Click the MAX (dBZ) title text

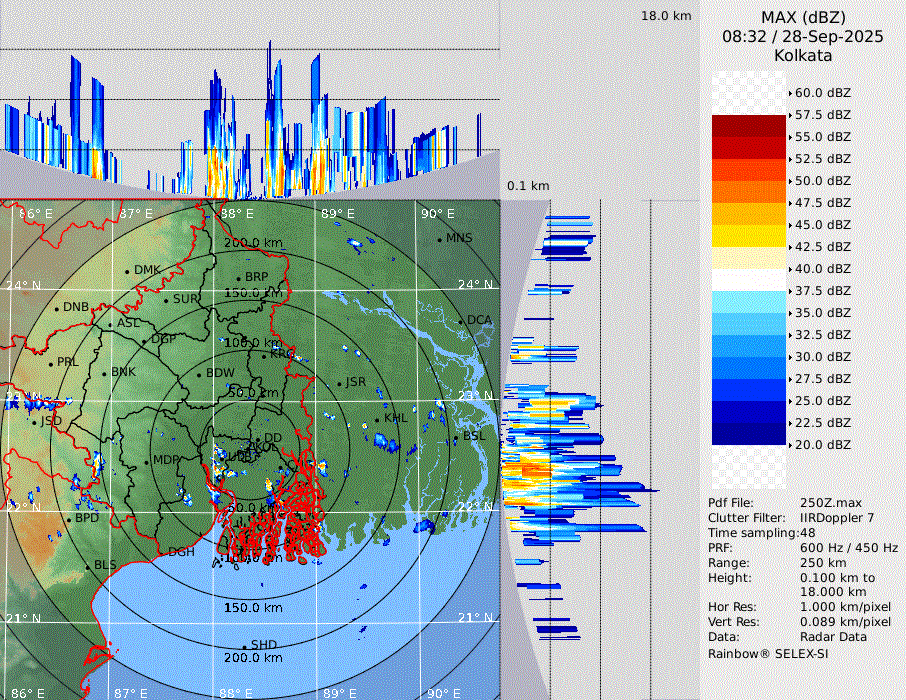click(803, 17)
